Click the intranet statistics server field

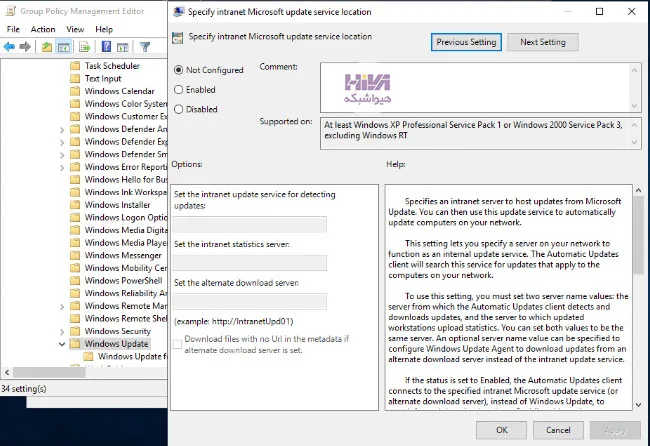tap(250, 263)
